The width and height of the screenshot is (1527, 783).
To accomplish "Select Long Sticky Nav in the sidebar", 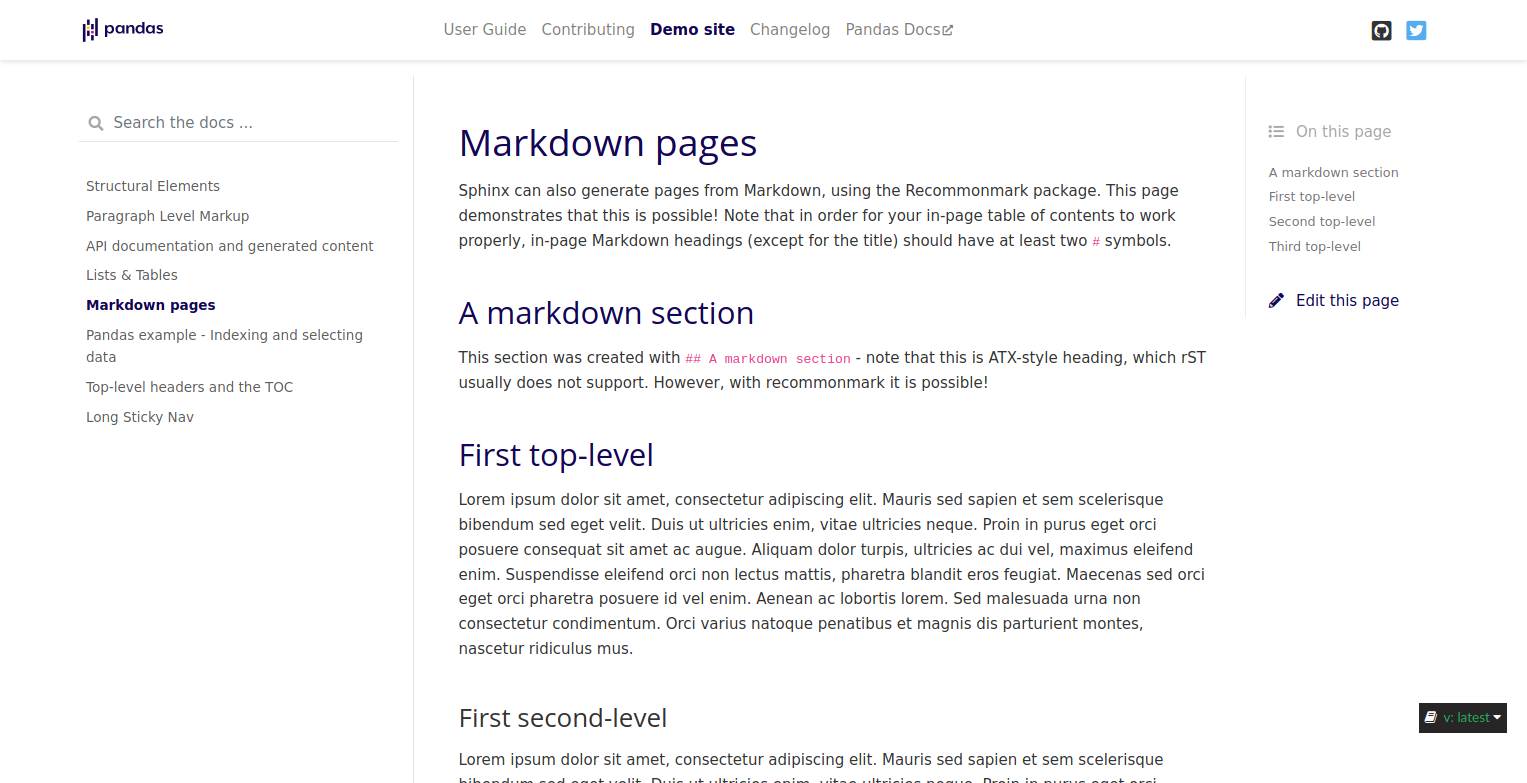I will 139,416.
